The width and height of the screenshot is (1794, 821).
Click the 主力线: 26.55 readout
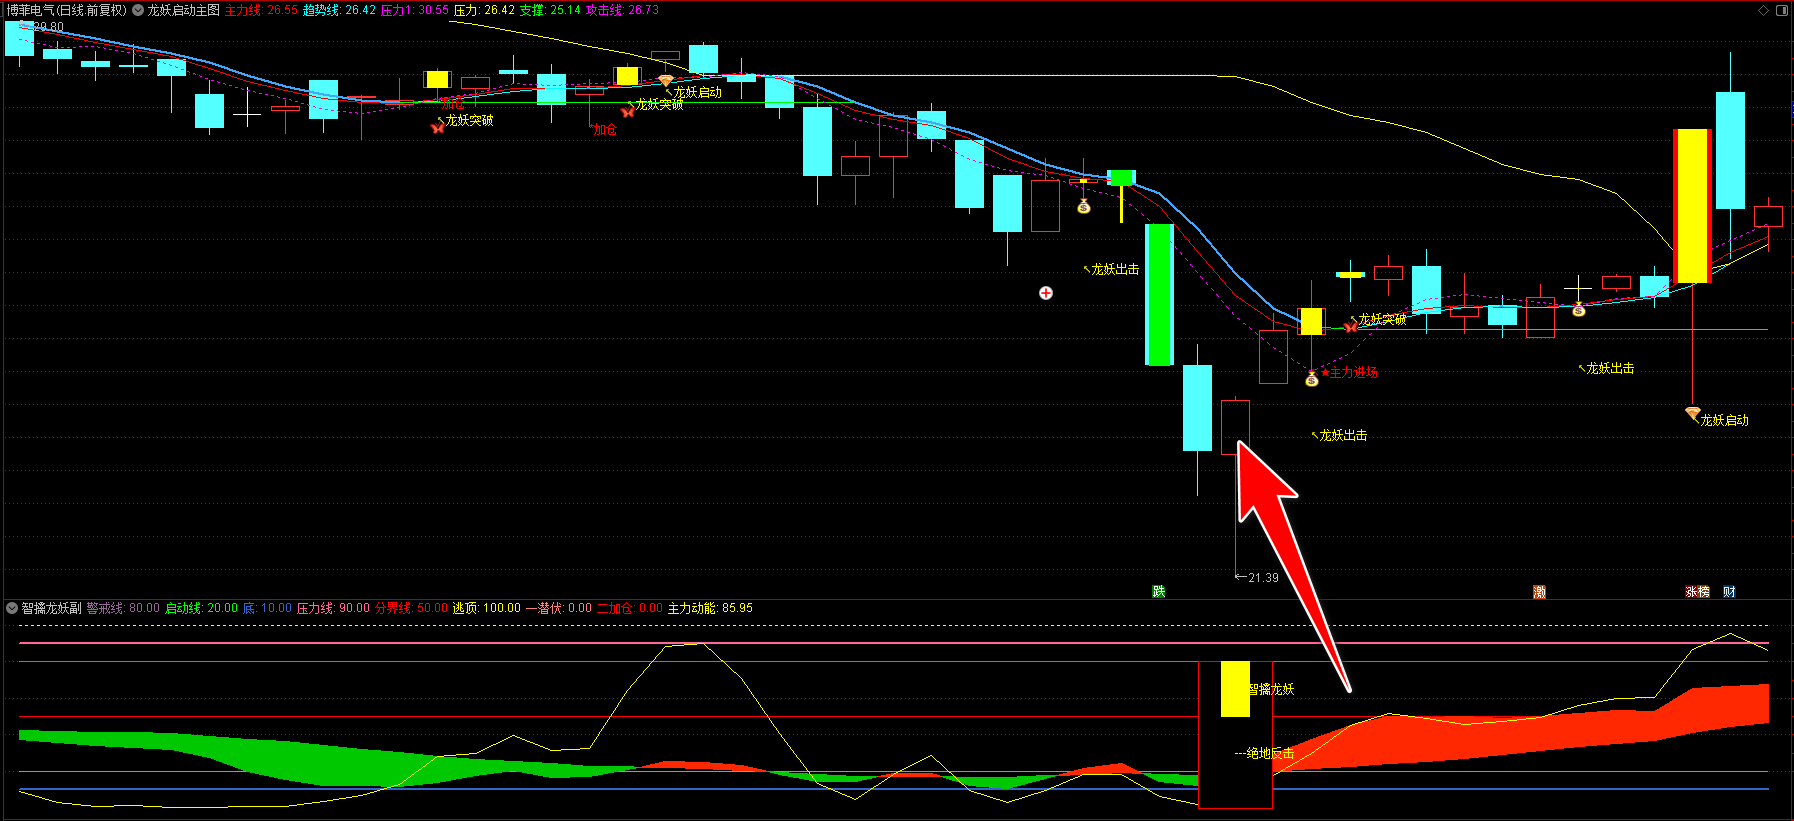point(261,10)
